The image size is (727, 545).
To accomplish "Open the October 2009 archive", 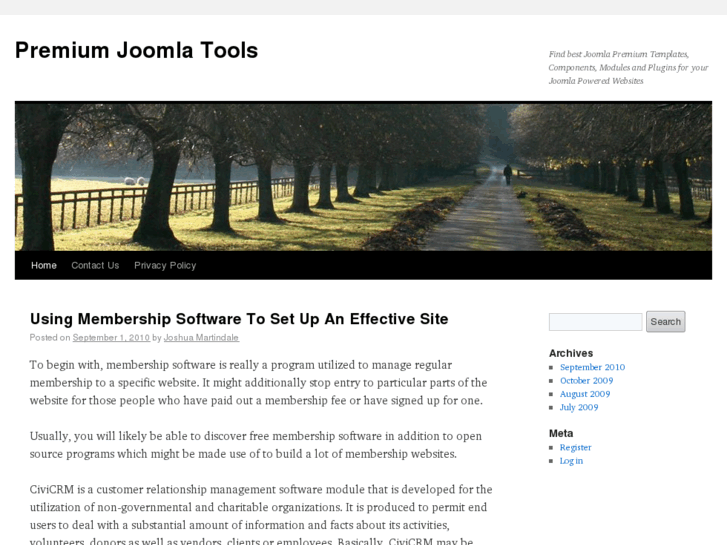I will pyautogui.click(x=586, y=380).
